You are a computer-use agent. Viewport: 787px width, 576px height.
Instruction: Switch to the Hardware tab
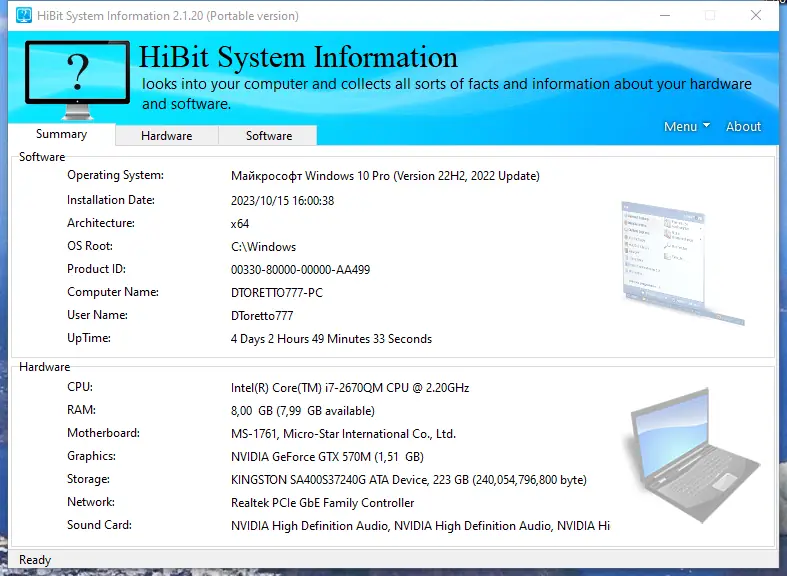pos(167,135)
